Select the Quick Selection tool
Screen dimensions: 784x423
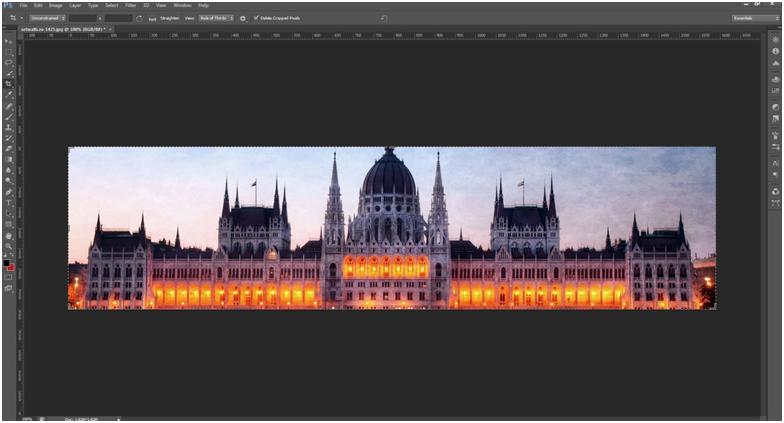[8, 73]
